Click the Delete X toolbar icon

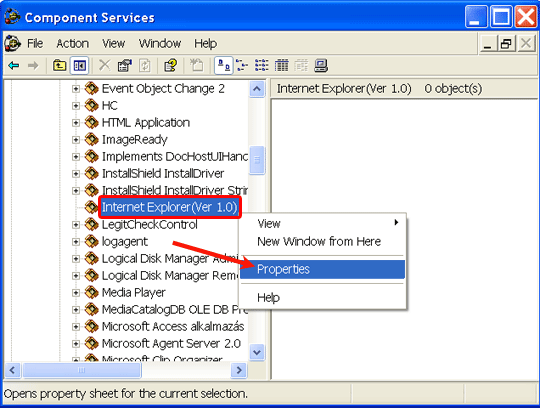[x=104, y=65]
